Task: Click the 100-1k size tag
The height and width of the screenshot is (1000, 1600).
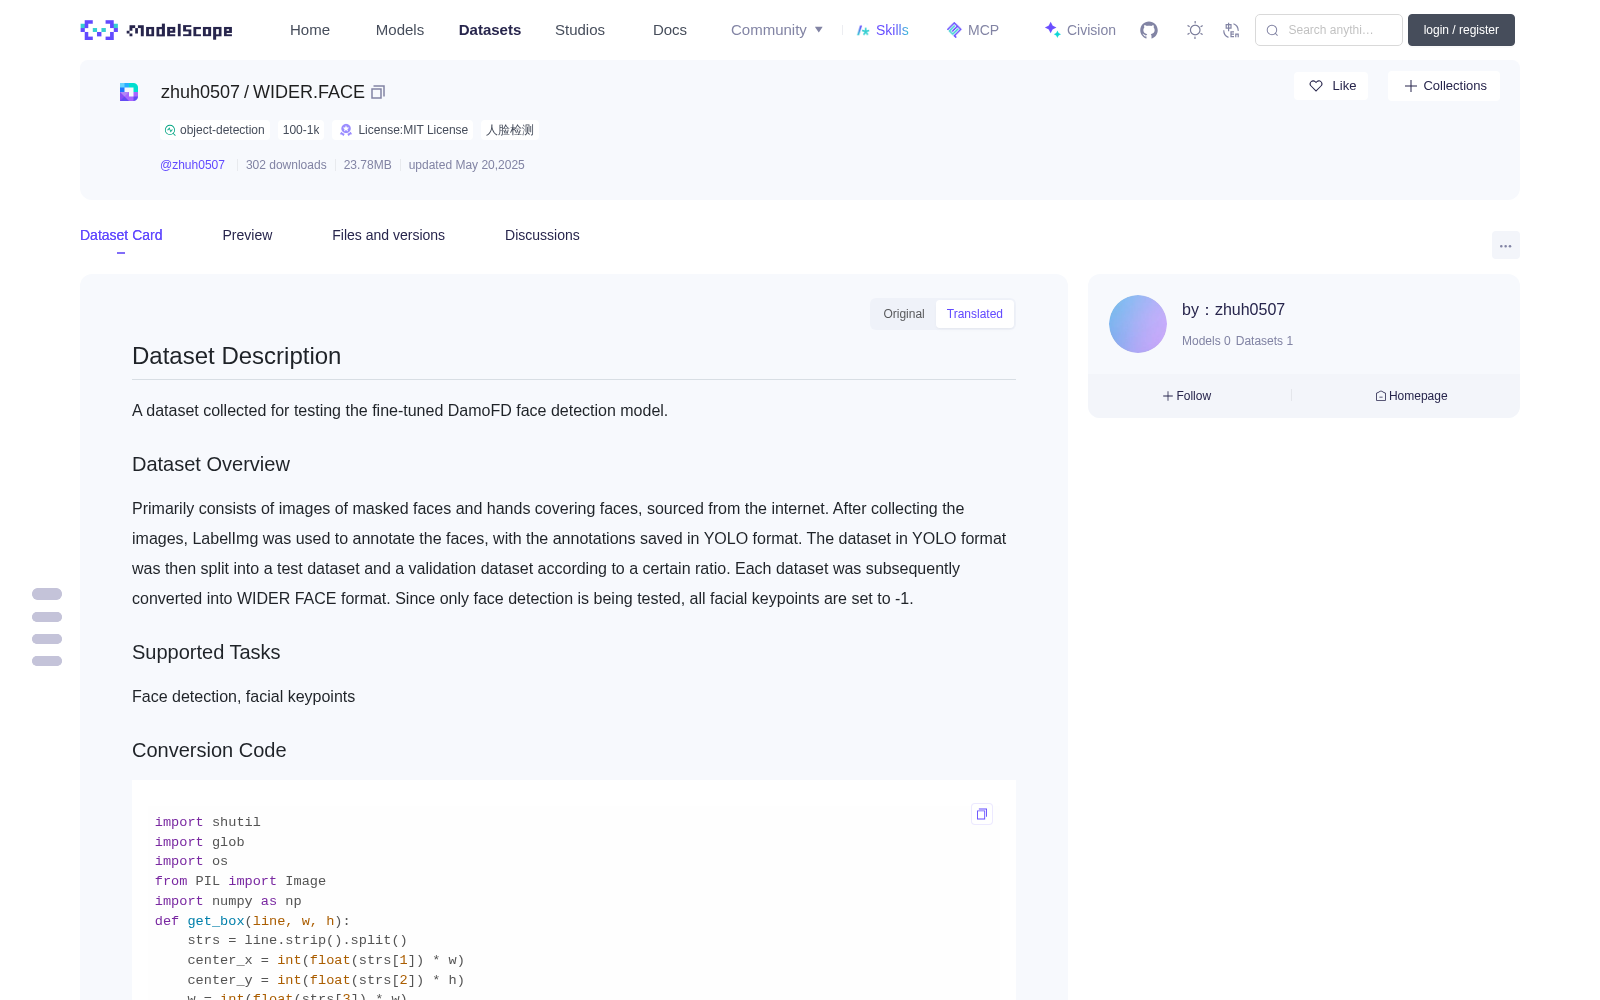Action: pyautogui.click(x=301, y=130)
